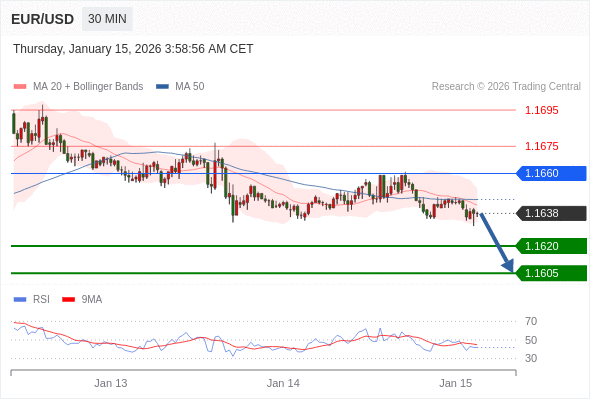
Task: Click the red 1.1695 resistance label
Action: coord(541,111)
